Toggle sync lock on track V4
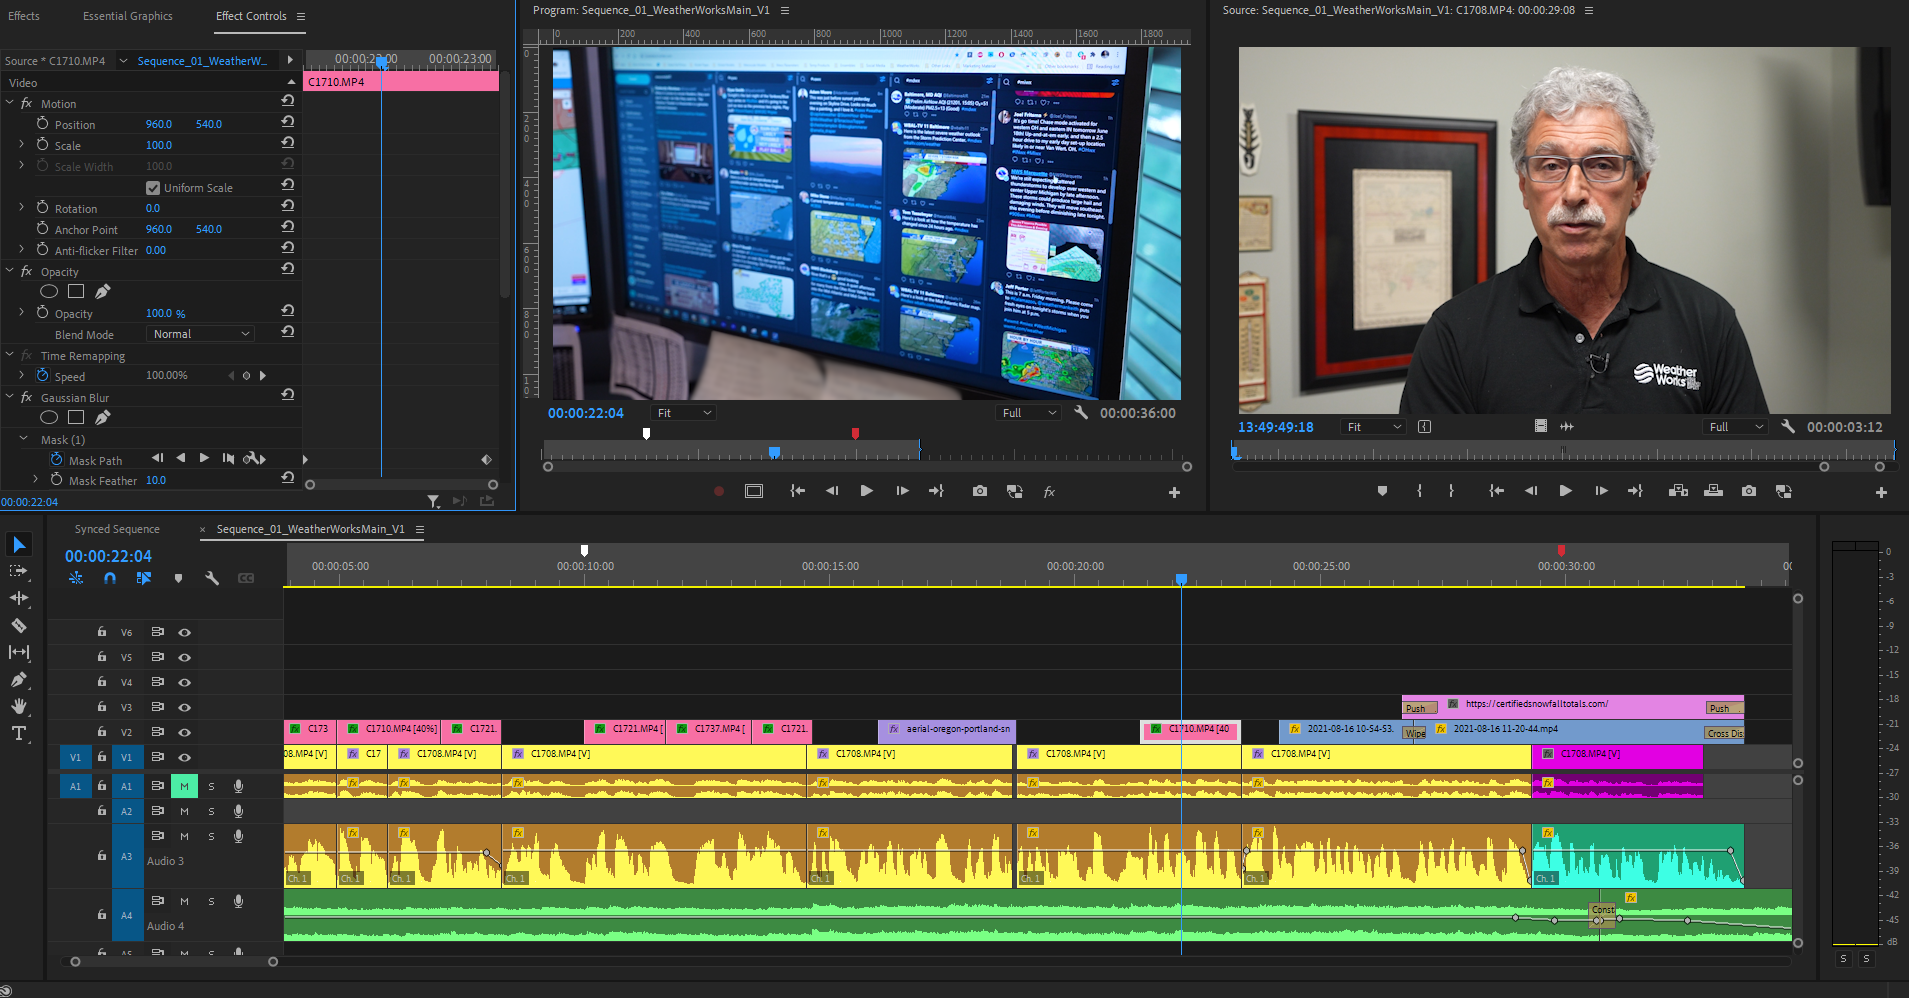 pyautogui.click(x=157, y=682)
